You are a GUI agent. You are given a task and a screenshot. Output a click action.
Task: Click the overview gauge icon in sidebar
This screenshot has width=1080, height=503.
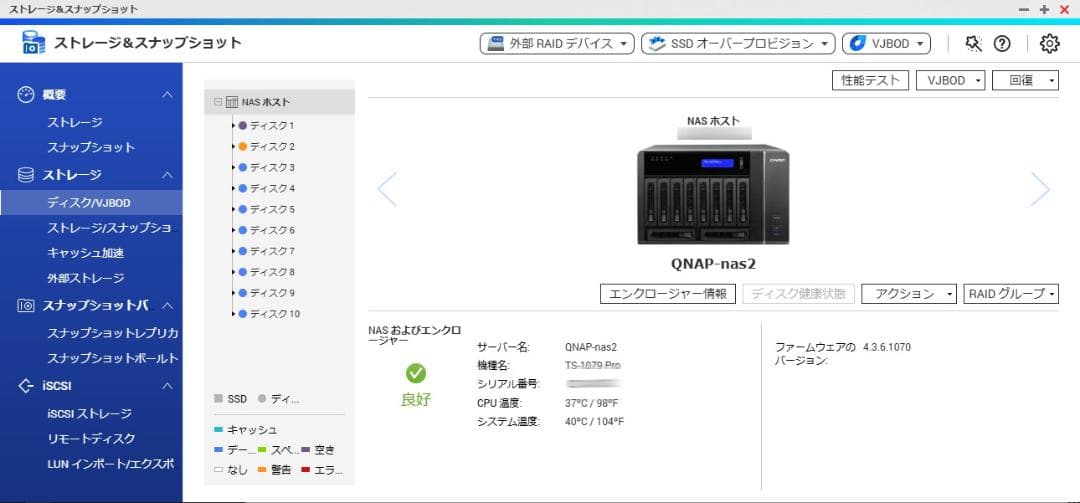[25, 95]
